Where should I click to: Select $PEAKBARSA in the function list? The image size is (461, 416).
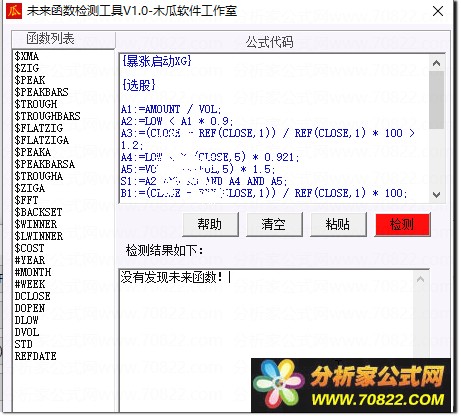pos(45,164)
